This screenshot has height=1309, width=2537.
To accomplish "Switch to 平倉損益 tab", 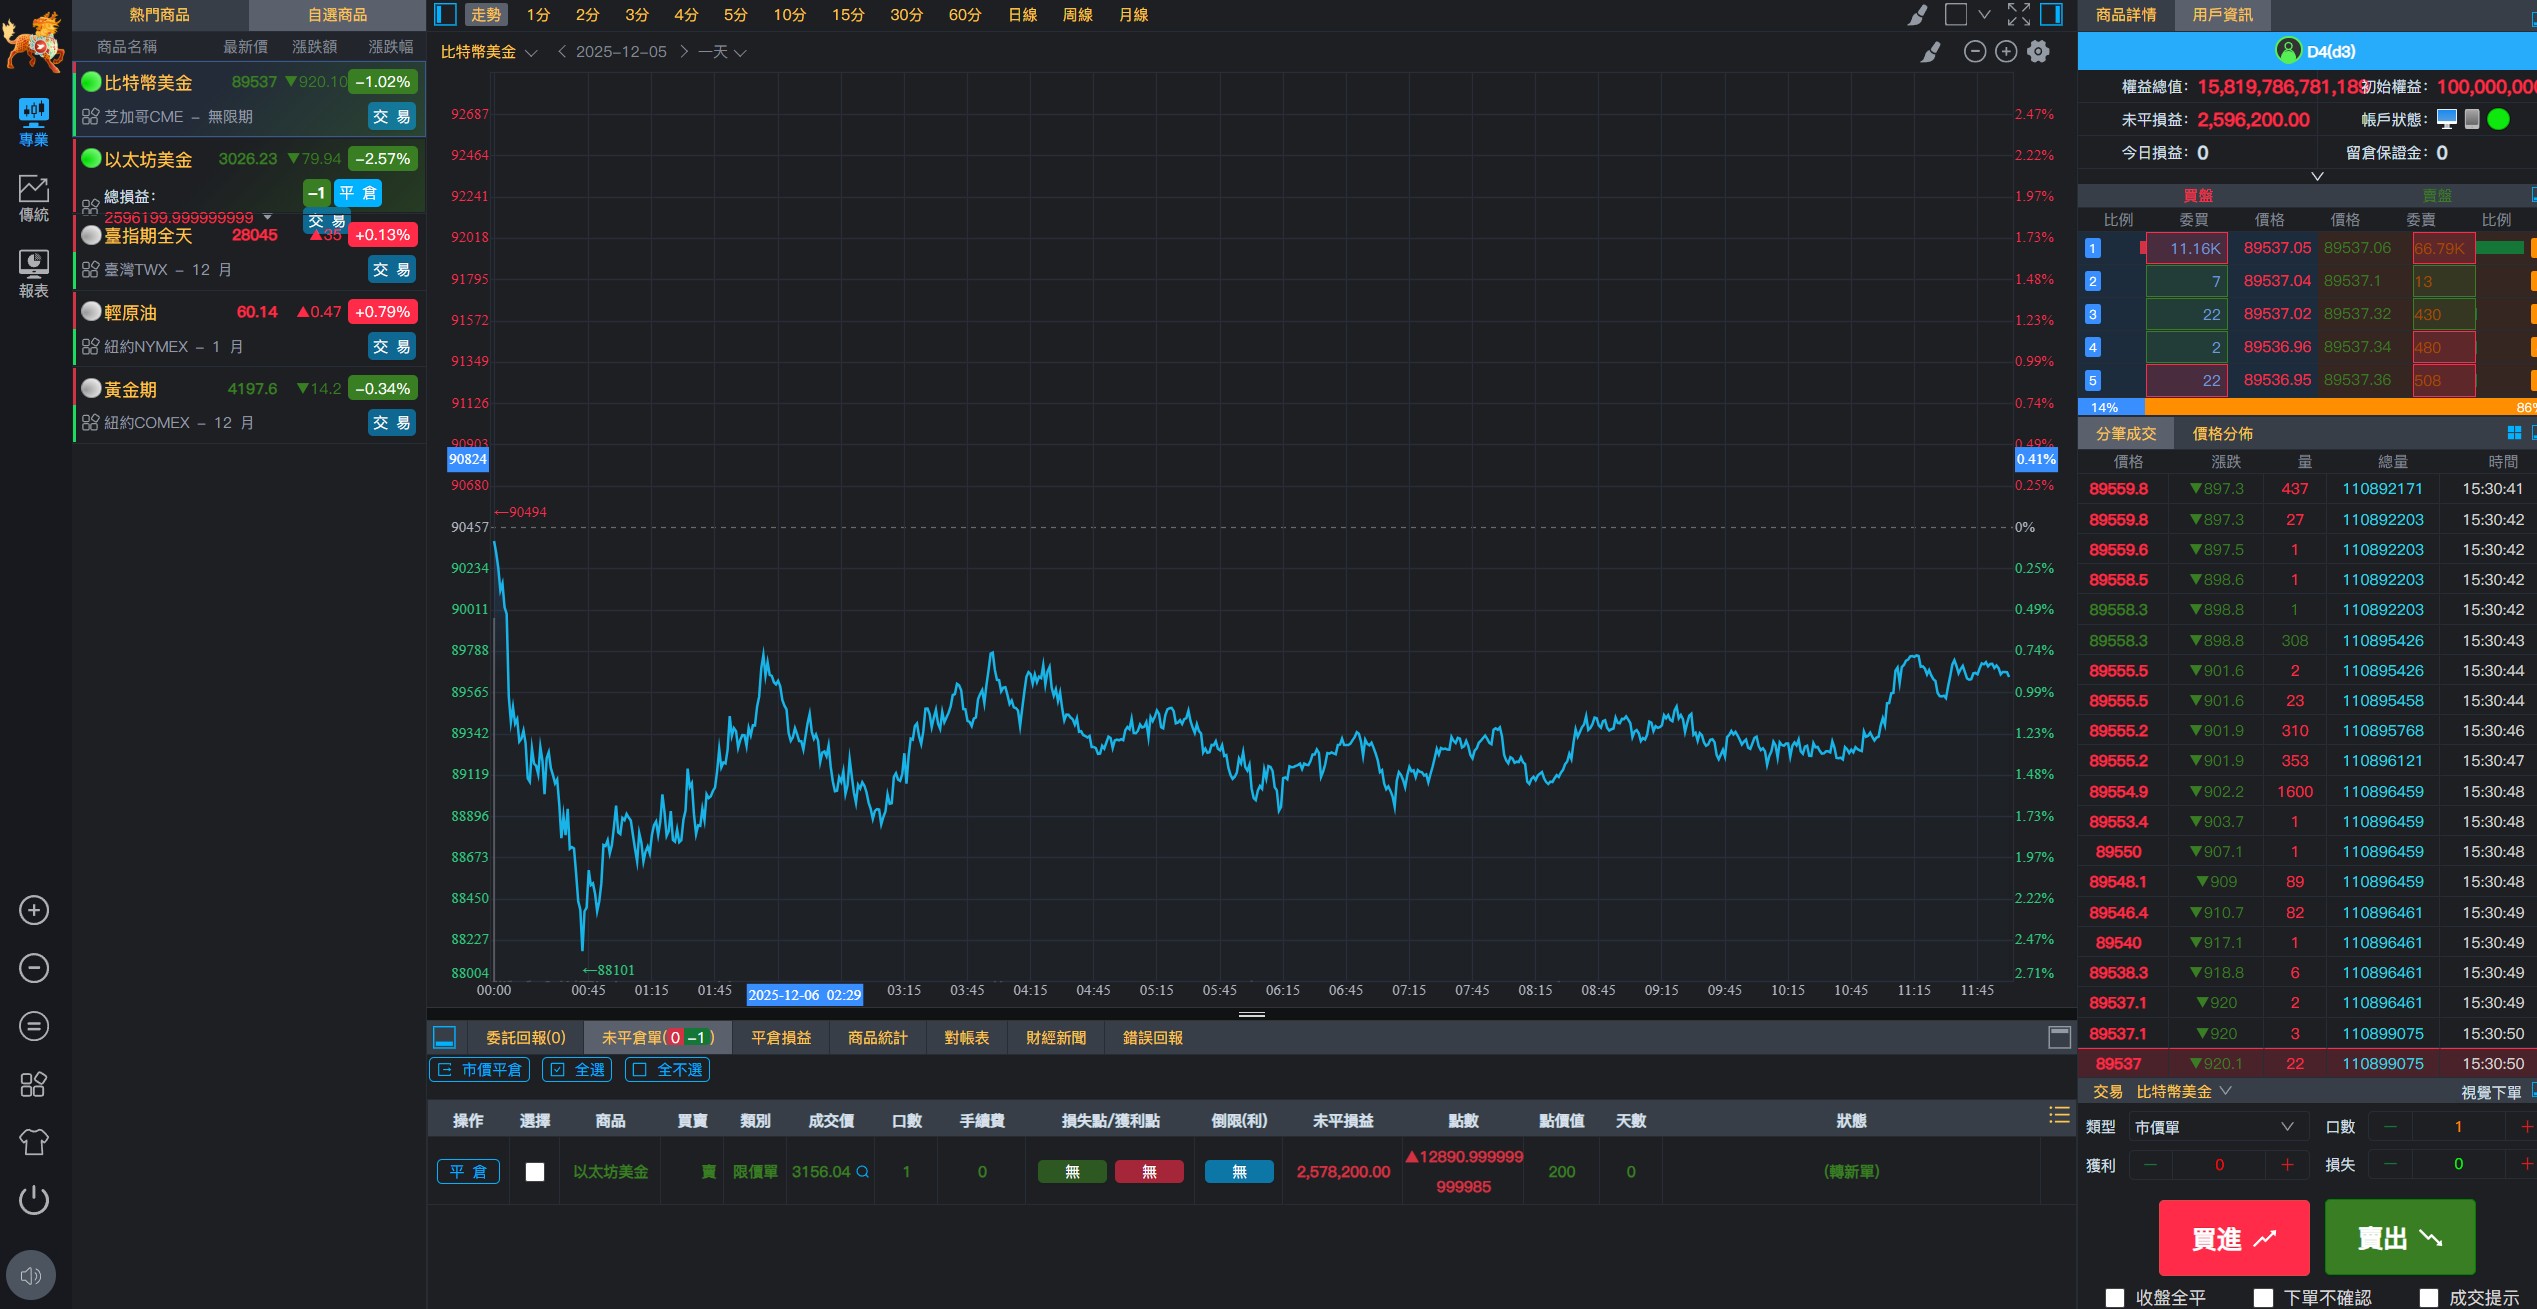I will [x=781, y=1038].
